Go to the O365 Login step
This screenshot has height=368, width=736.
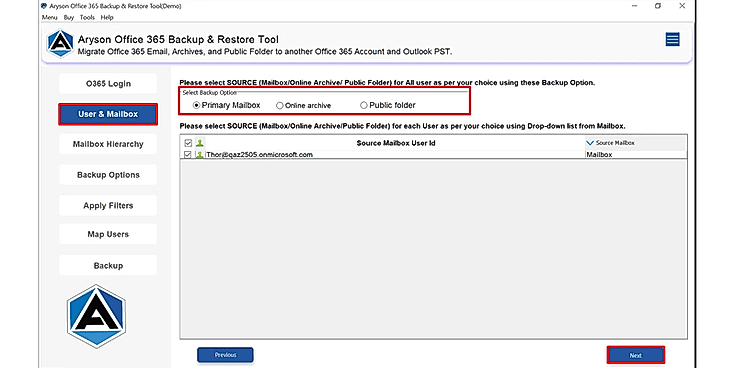click(x=108, y=84)
